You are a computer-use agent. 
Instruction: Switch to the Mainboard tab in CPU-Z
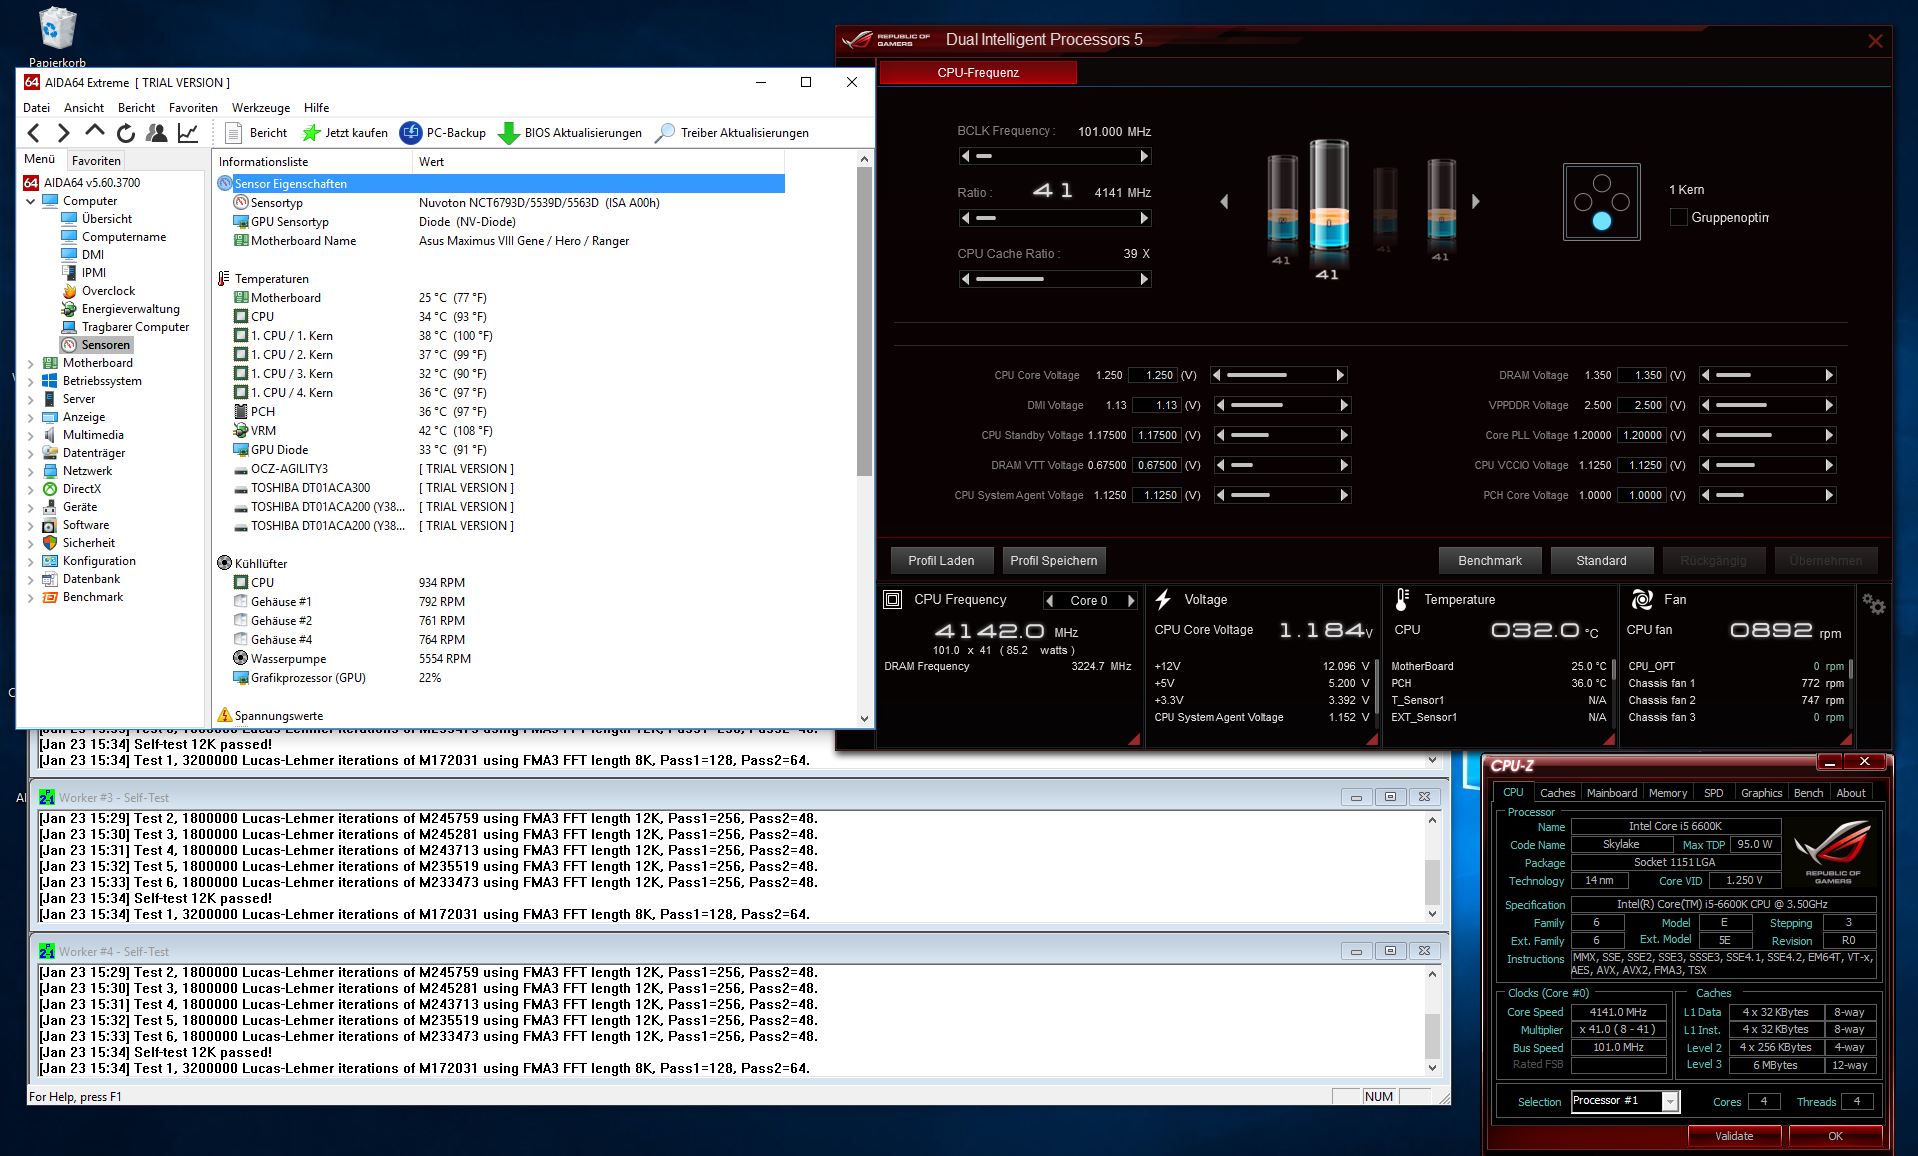1612,793
